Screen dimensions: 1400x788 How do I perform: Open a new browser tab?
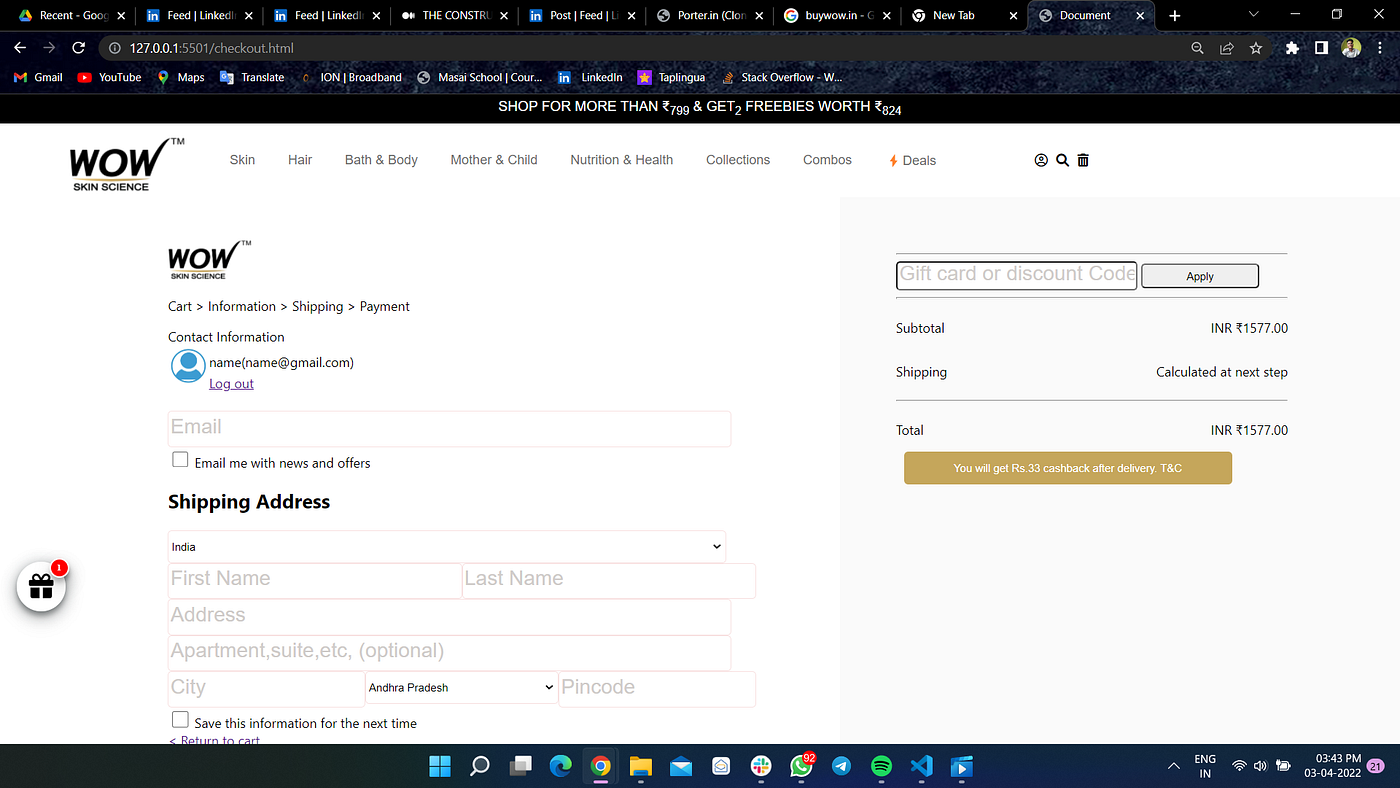pos(1175,15)
